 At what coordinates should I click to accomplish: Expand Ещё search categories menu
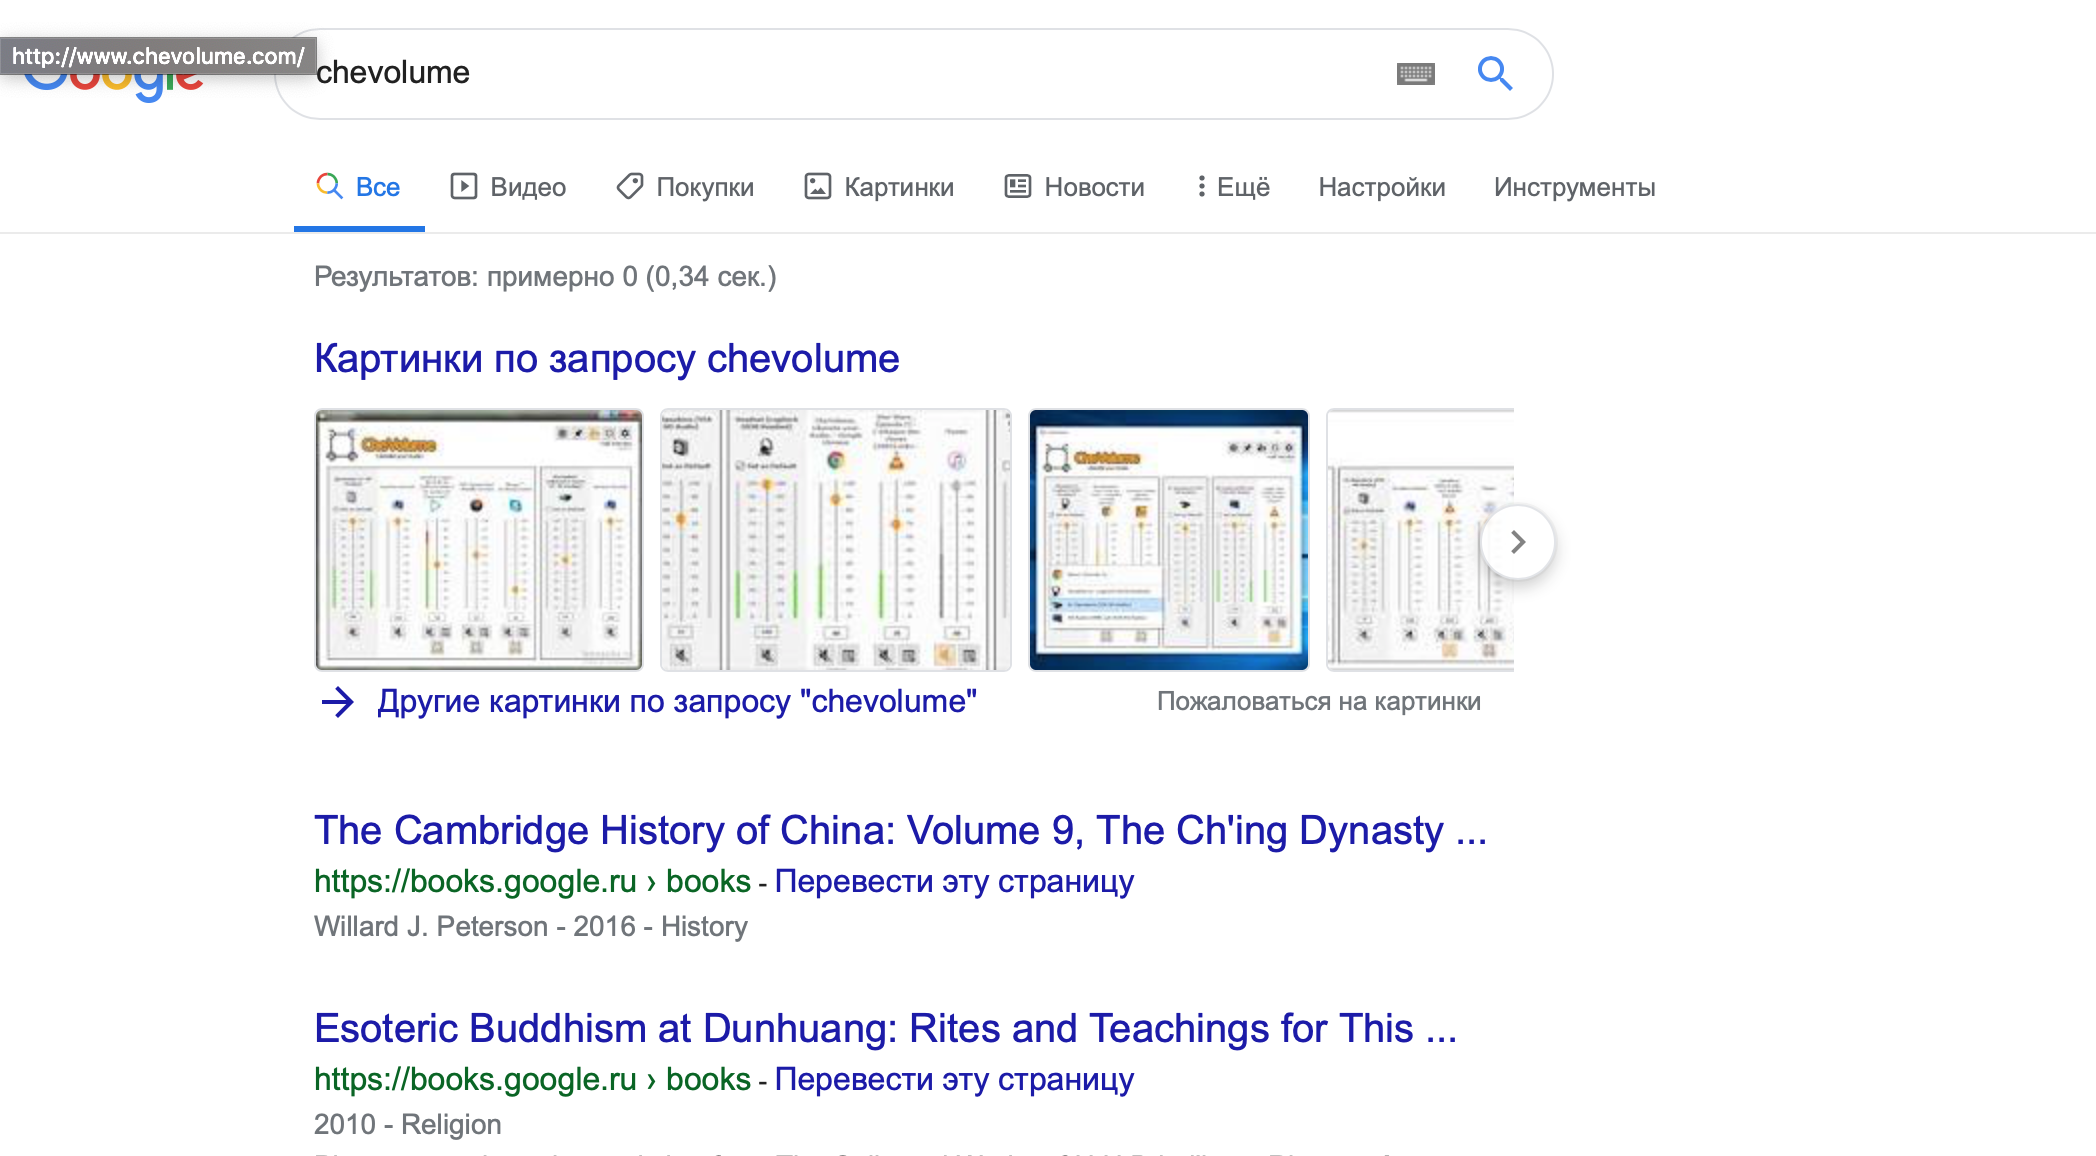point(1234,186)
